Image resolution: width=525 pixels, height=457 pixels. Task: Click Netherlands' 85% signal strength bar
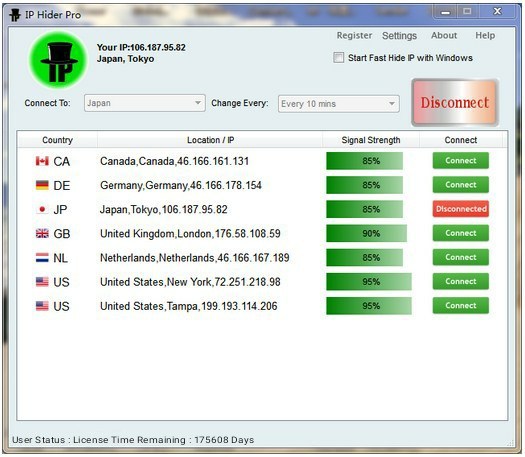pyautogui.click(x=365, y=257)
